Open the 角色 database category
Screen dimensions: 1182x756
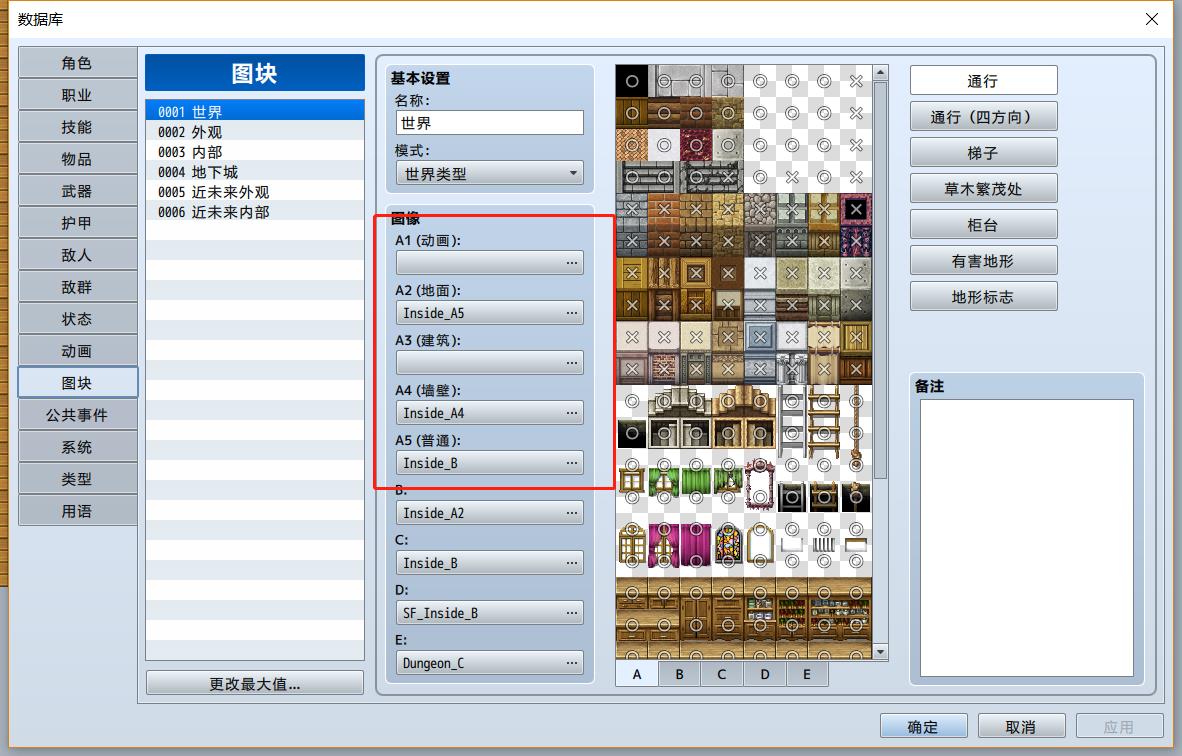[x=78, y=63]
